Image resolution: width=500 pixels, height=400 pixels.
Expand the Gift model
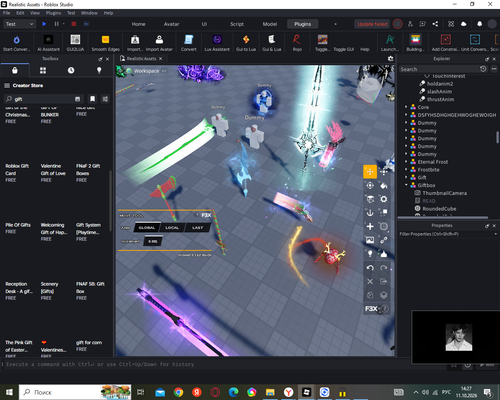[x=406, y=177]
